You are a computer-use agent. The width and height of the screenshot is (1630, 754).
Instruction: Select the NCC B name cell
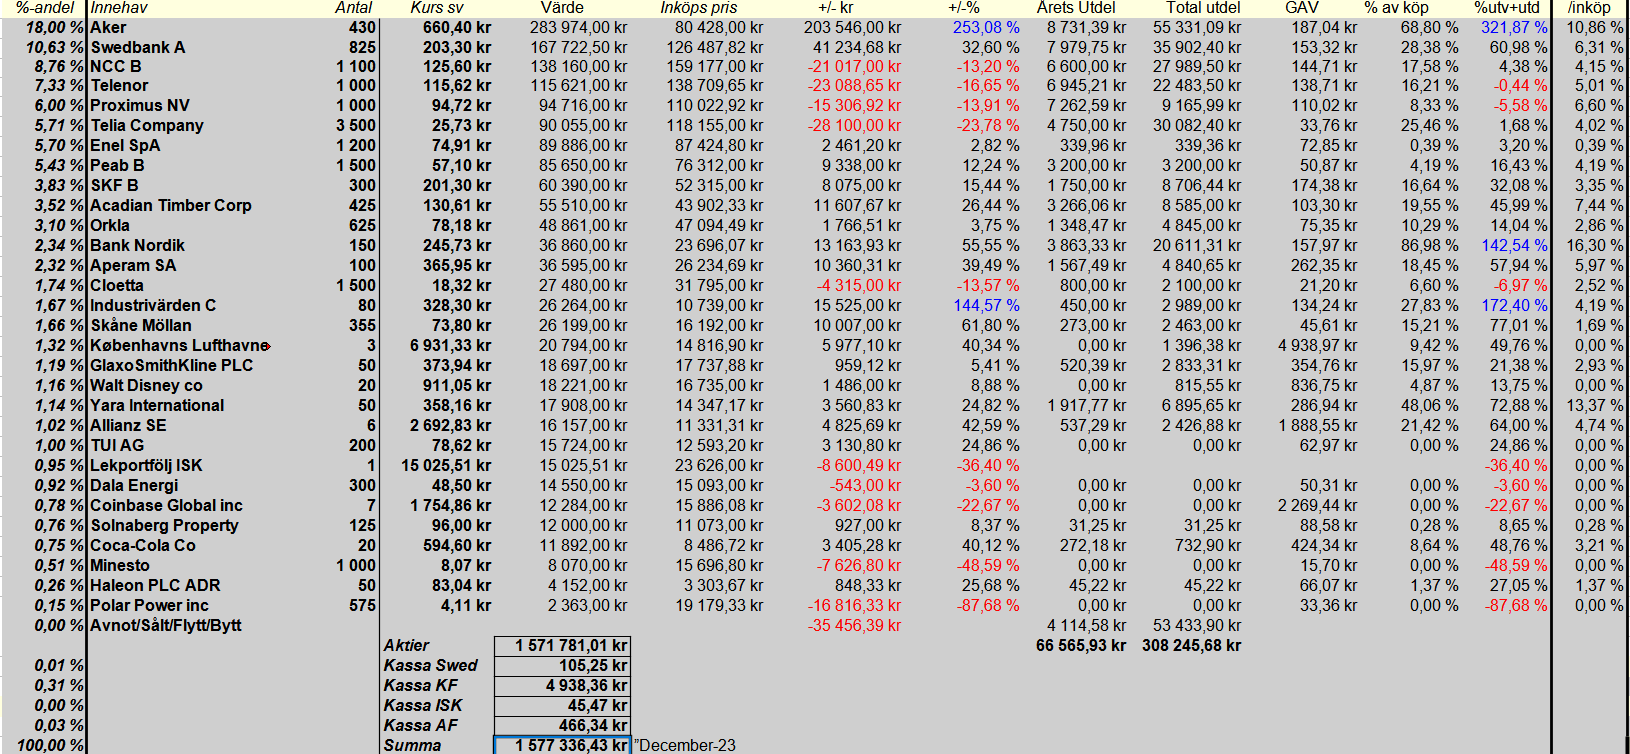[x=116, y=67]
